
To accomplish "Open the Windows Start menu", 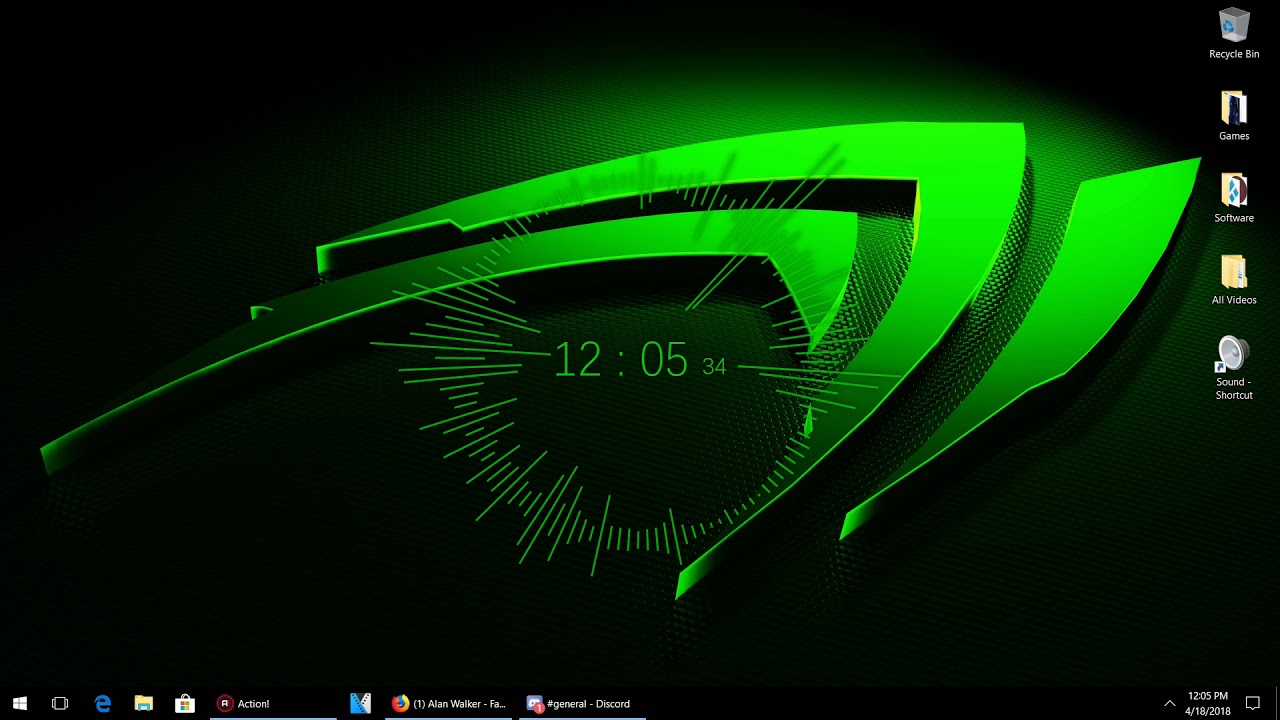I will [20, 703].
